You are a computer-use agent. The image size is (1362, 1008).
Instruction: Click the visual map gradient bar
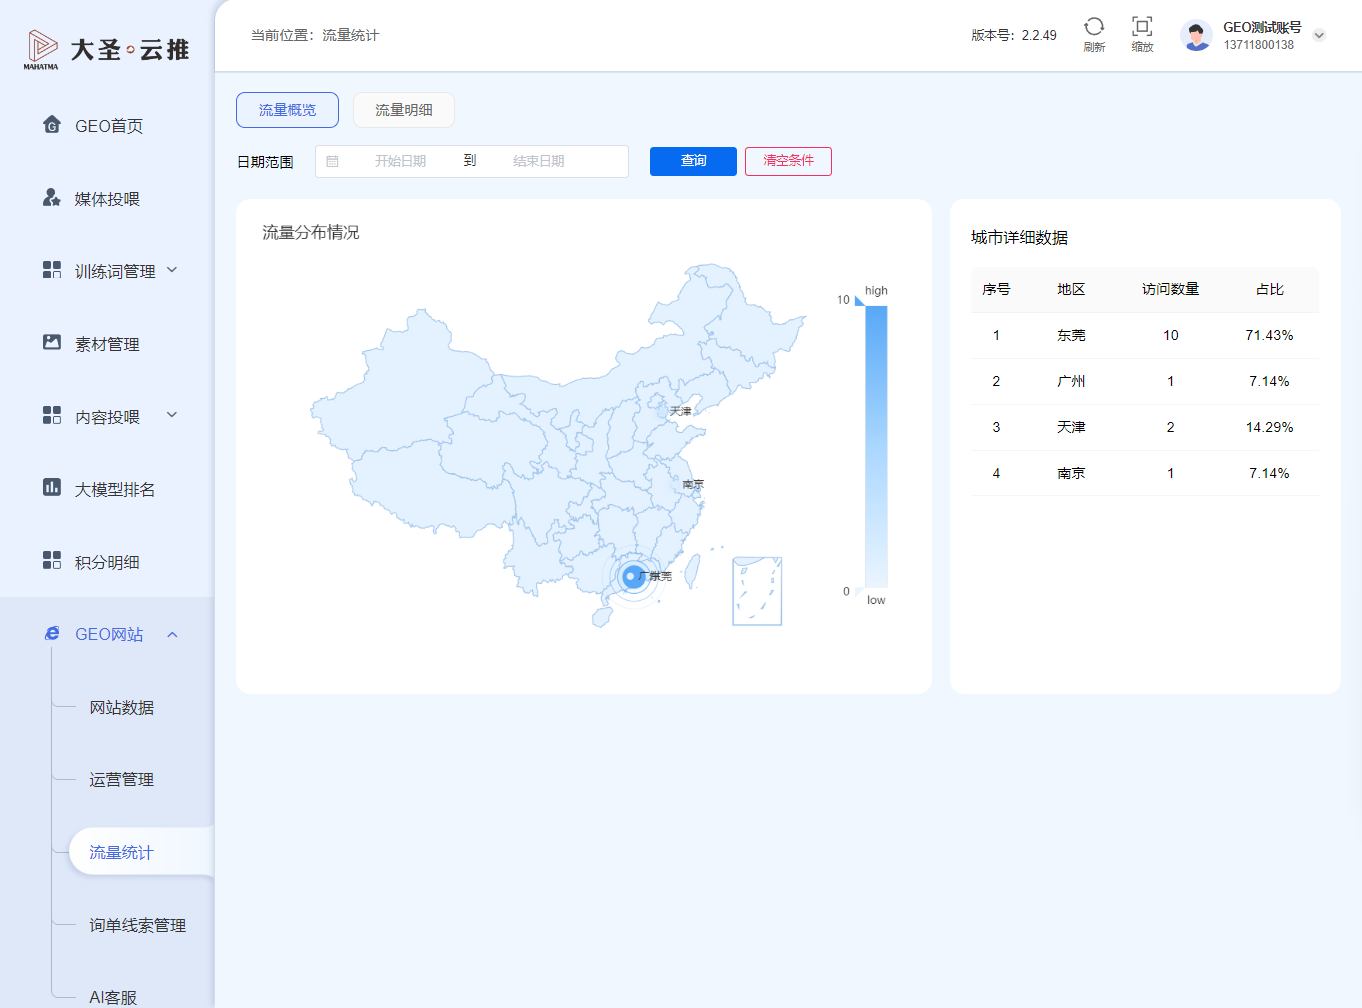coord(876,446)
